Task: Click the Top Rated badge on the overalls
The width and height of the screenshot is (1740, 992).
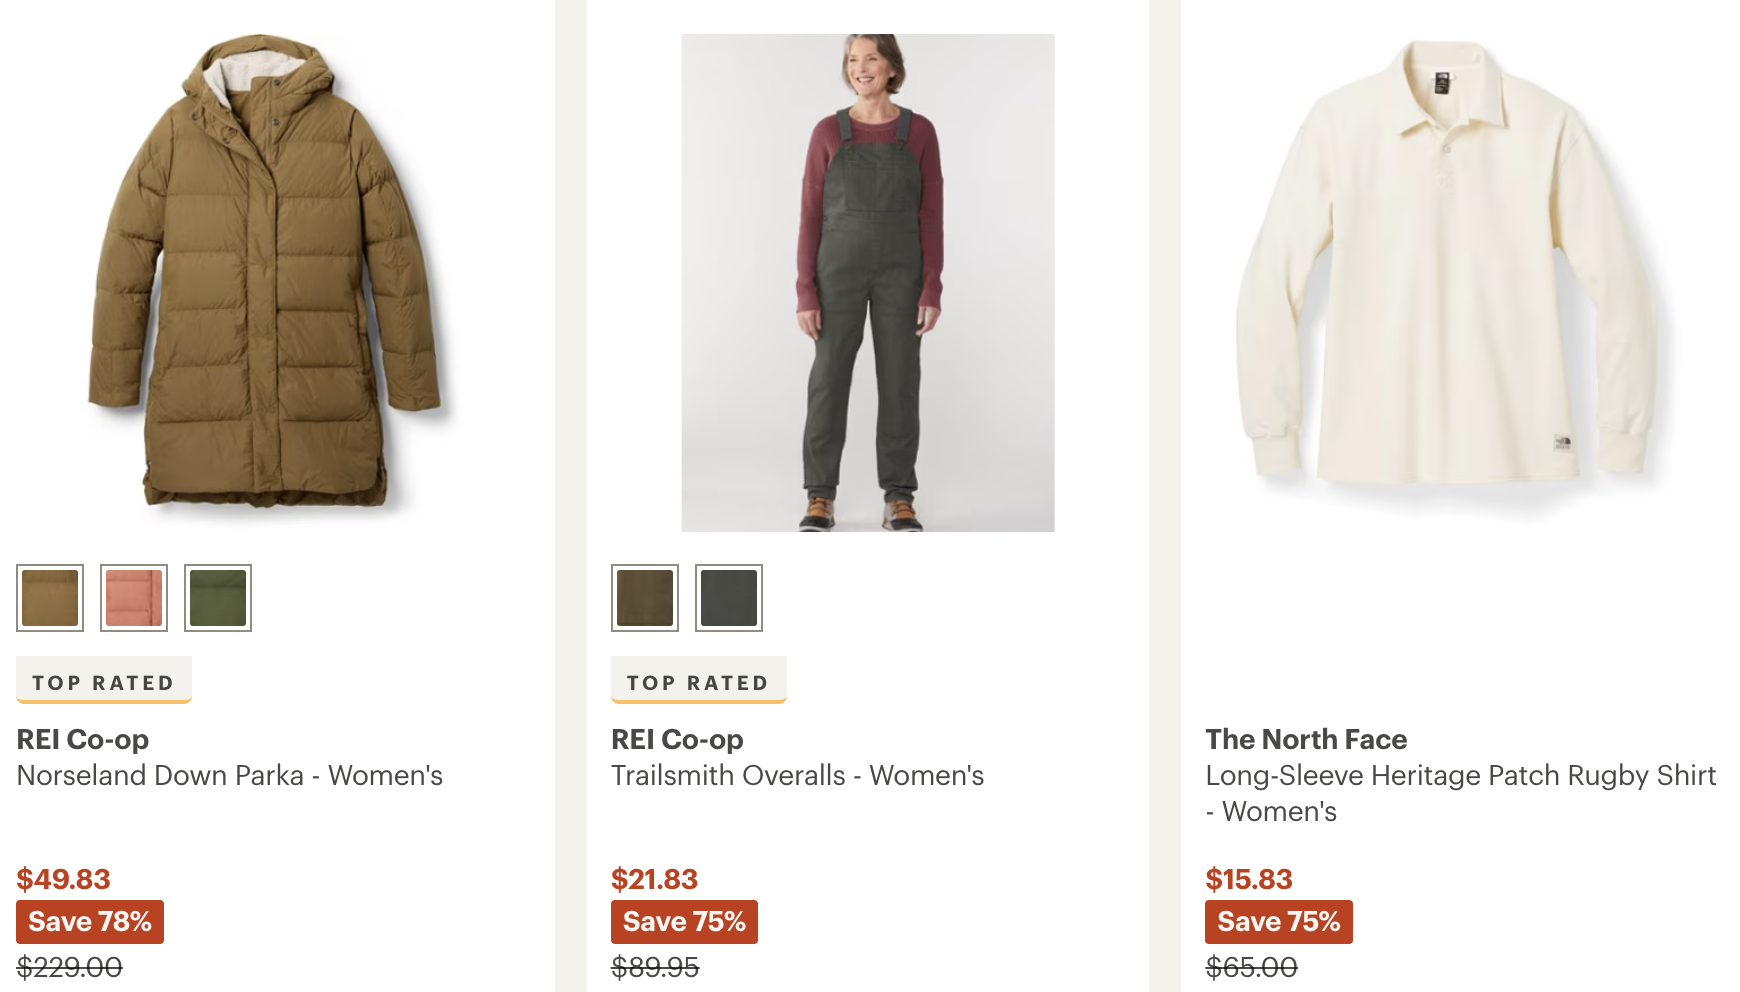Action: (x=698, y=682)
